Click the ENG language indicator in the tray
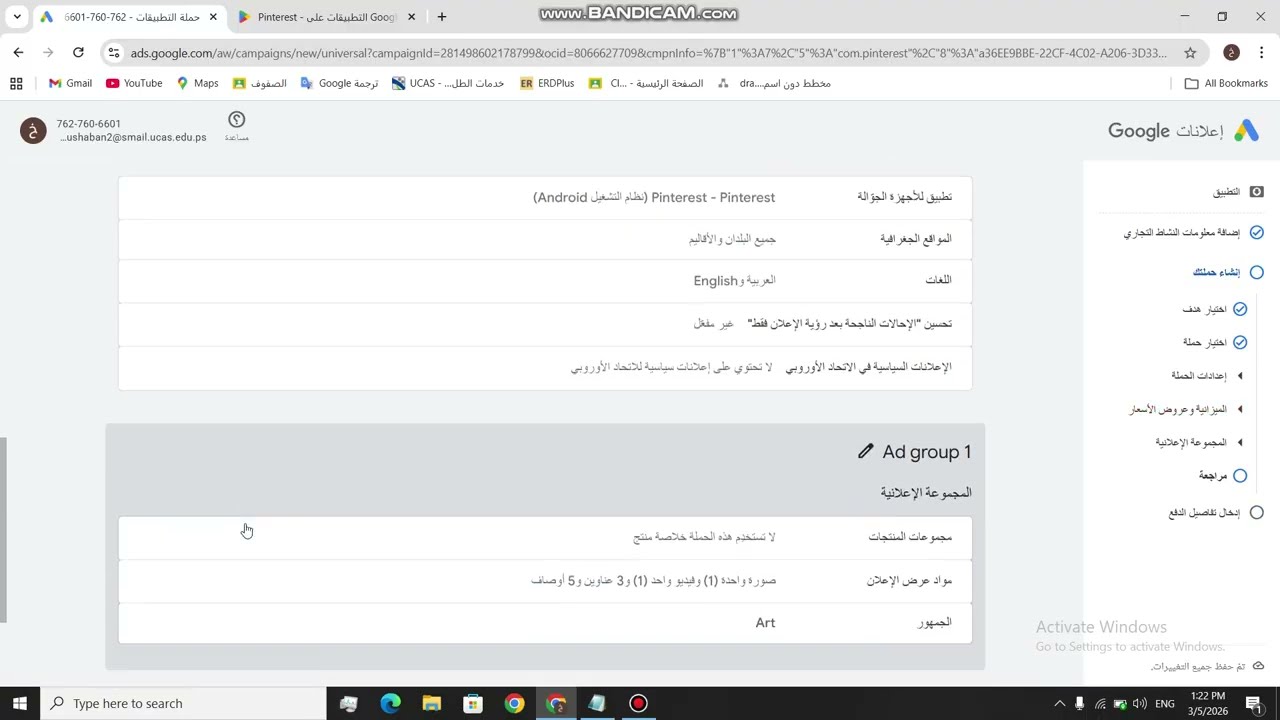This screenshot has height=720, width=1280. (1165, 704)
